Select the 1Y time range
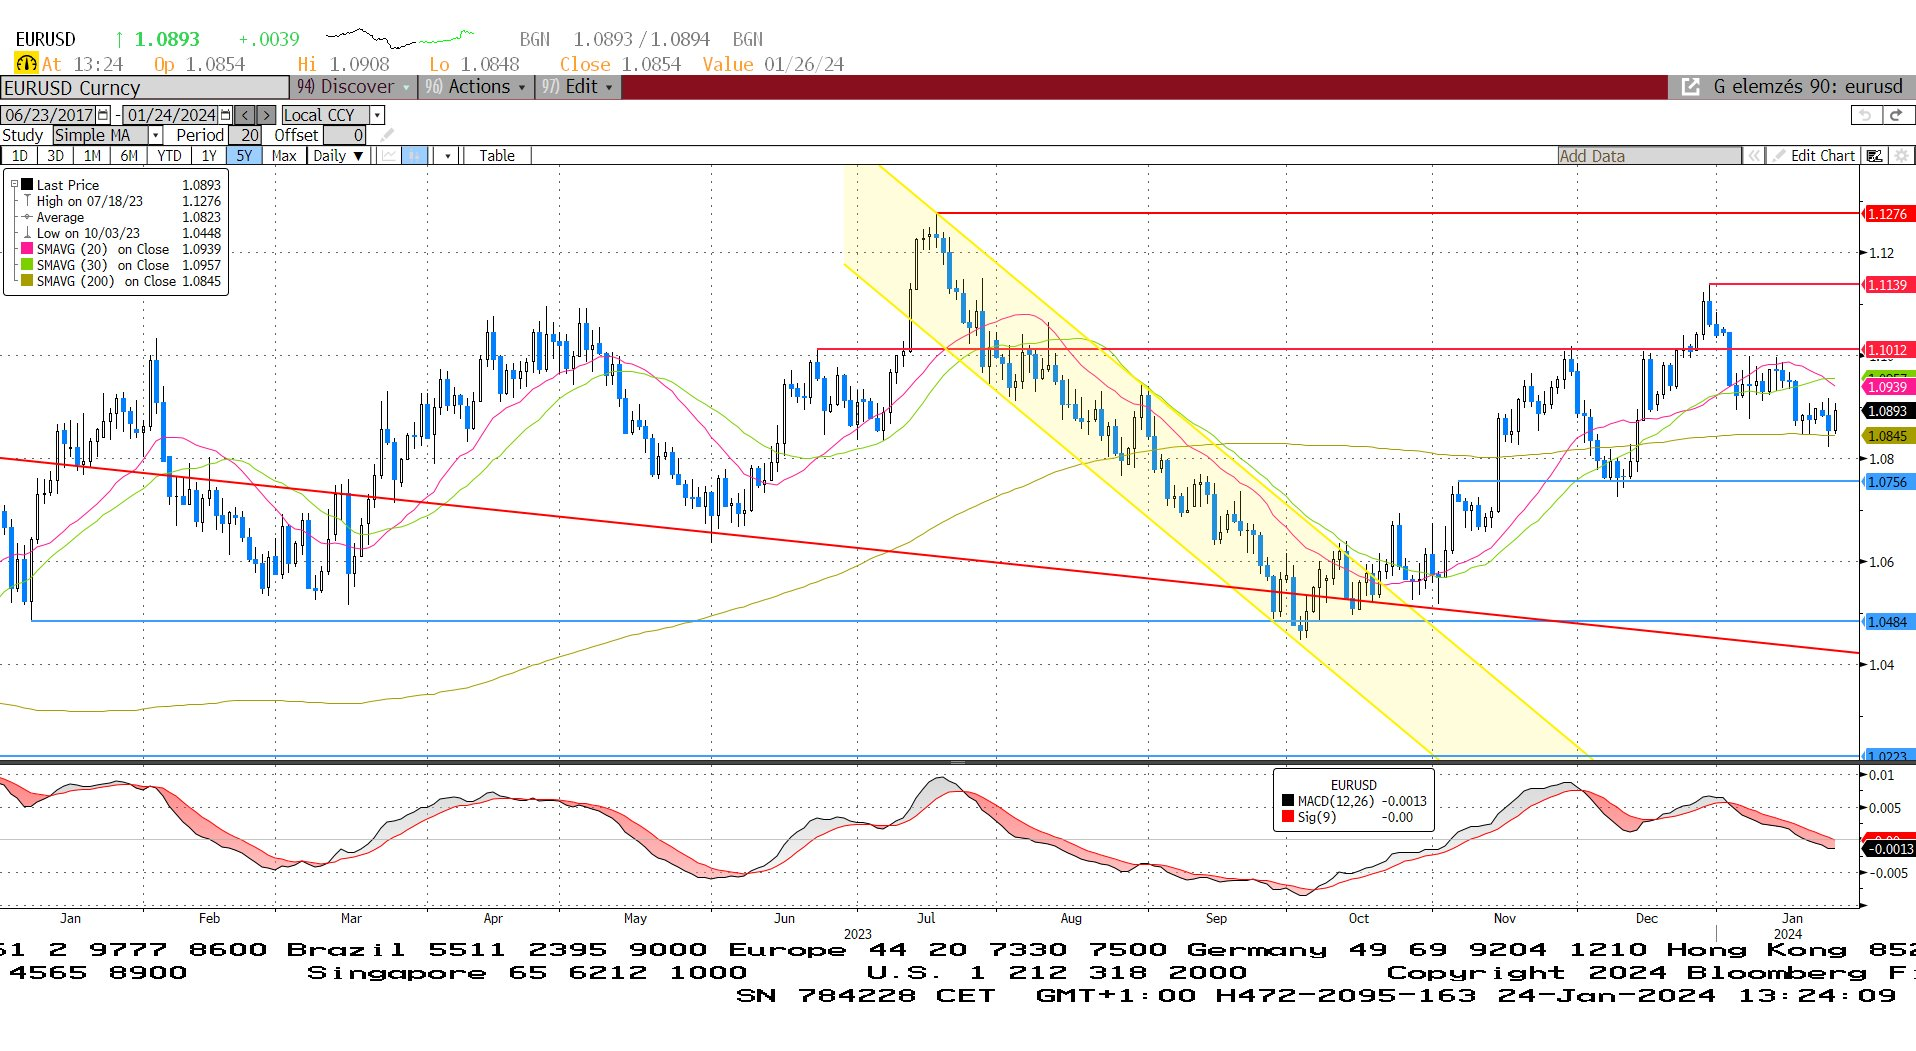Viewport: 1916px width, 1051px height. (x=208, y=156)
